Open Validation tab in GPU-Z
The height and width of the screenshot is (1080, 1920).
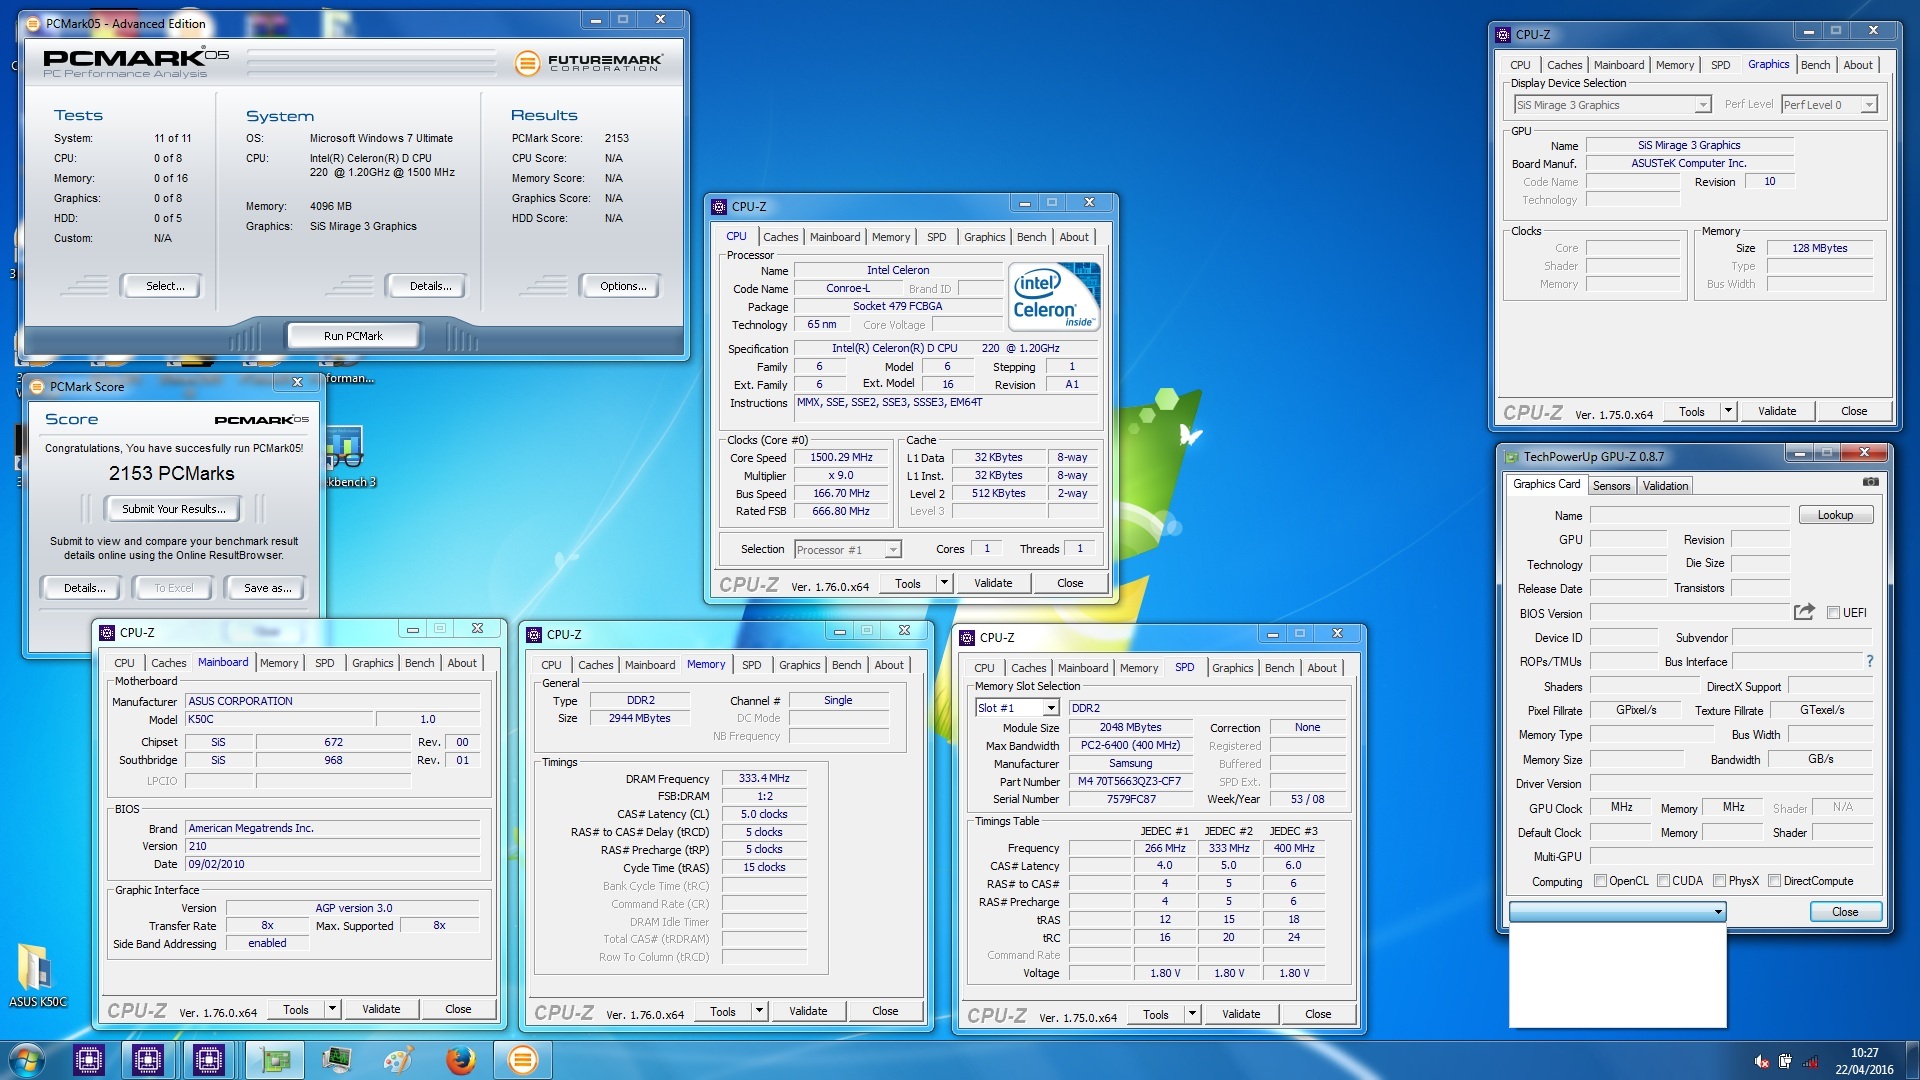pos(1665,486)
